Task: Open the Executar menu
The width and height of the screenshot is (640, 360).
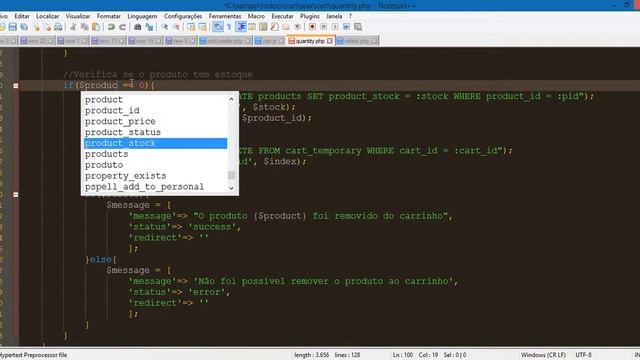Action: click(x=282, y=16)
